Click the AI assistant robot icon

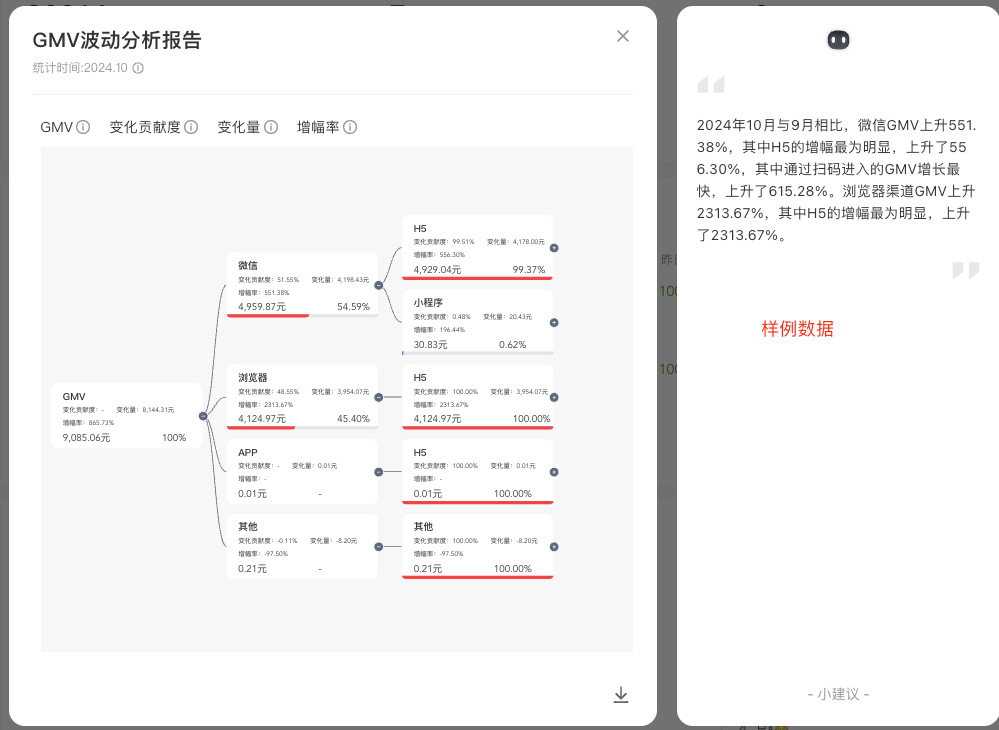[x=838, y=38]
